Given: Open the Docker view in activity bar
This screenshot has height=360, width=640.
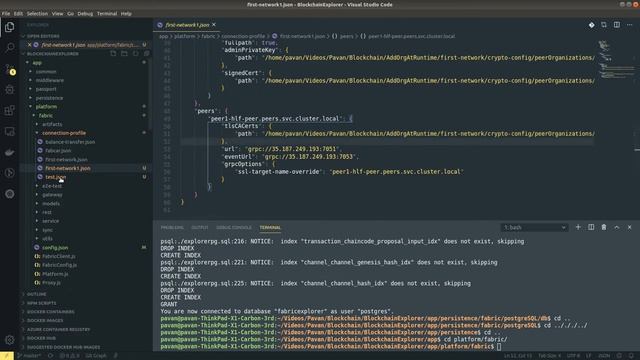Looking at the screenshot, I should (9, 152).
